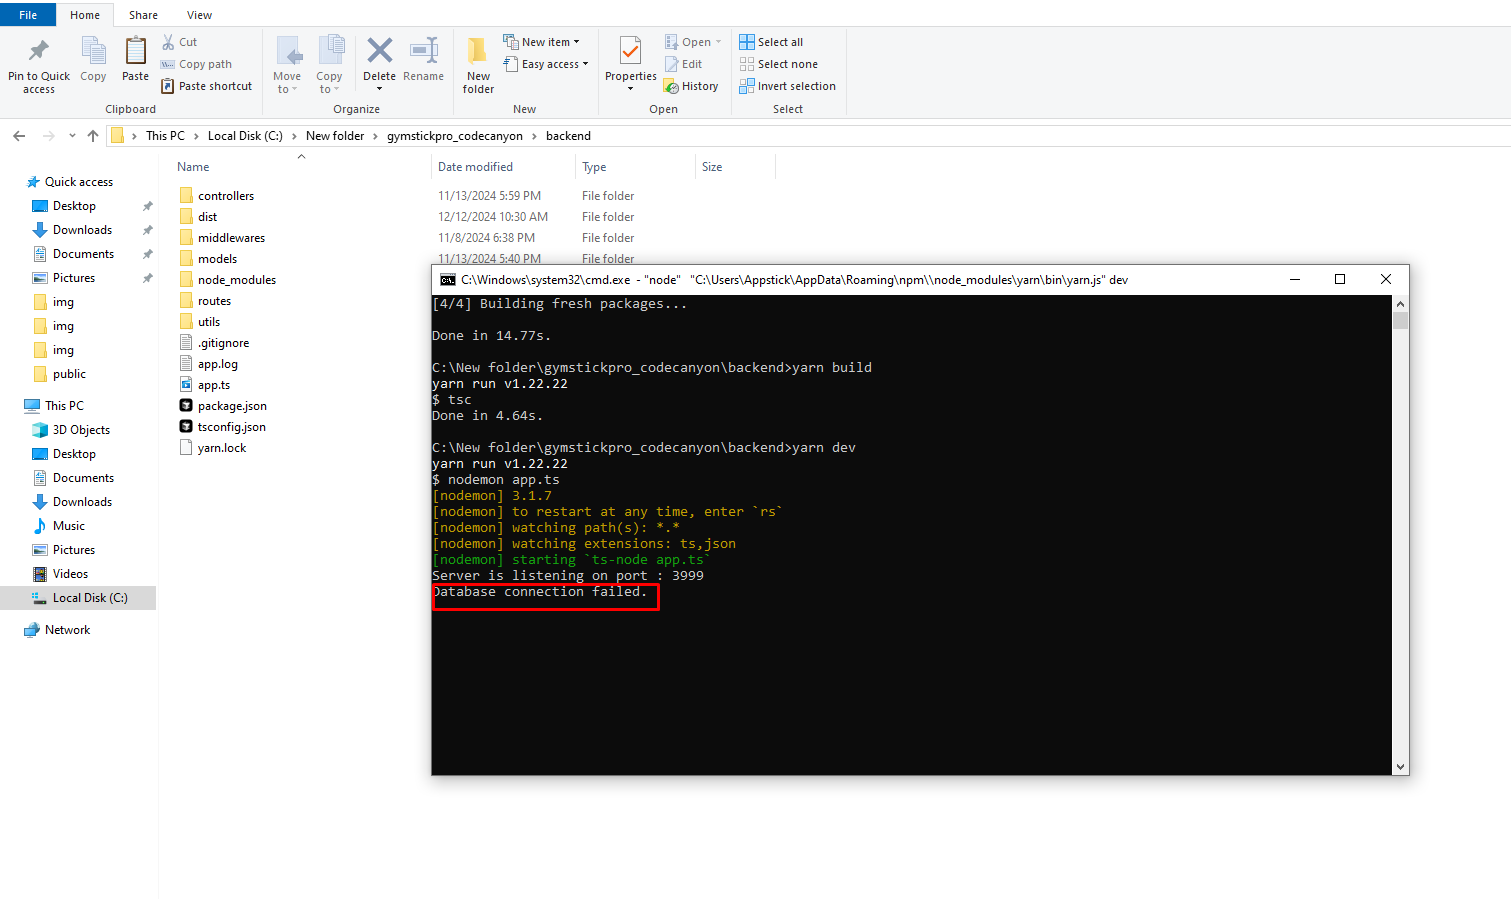Open the File menu tab
1511x899 pixels.
tap(28, 15)
